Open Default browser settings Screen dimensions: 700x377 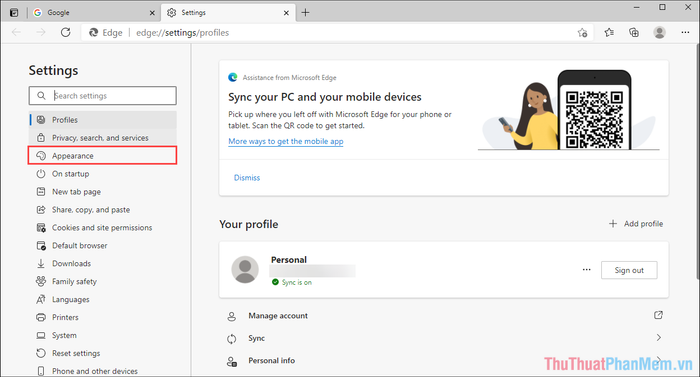(x=103, y=245)
